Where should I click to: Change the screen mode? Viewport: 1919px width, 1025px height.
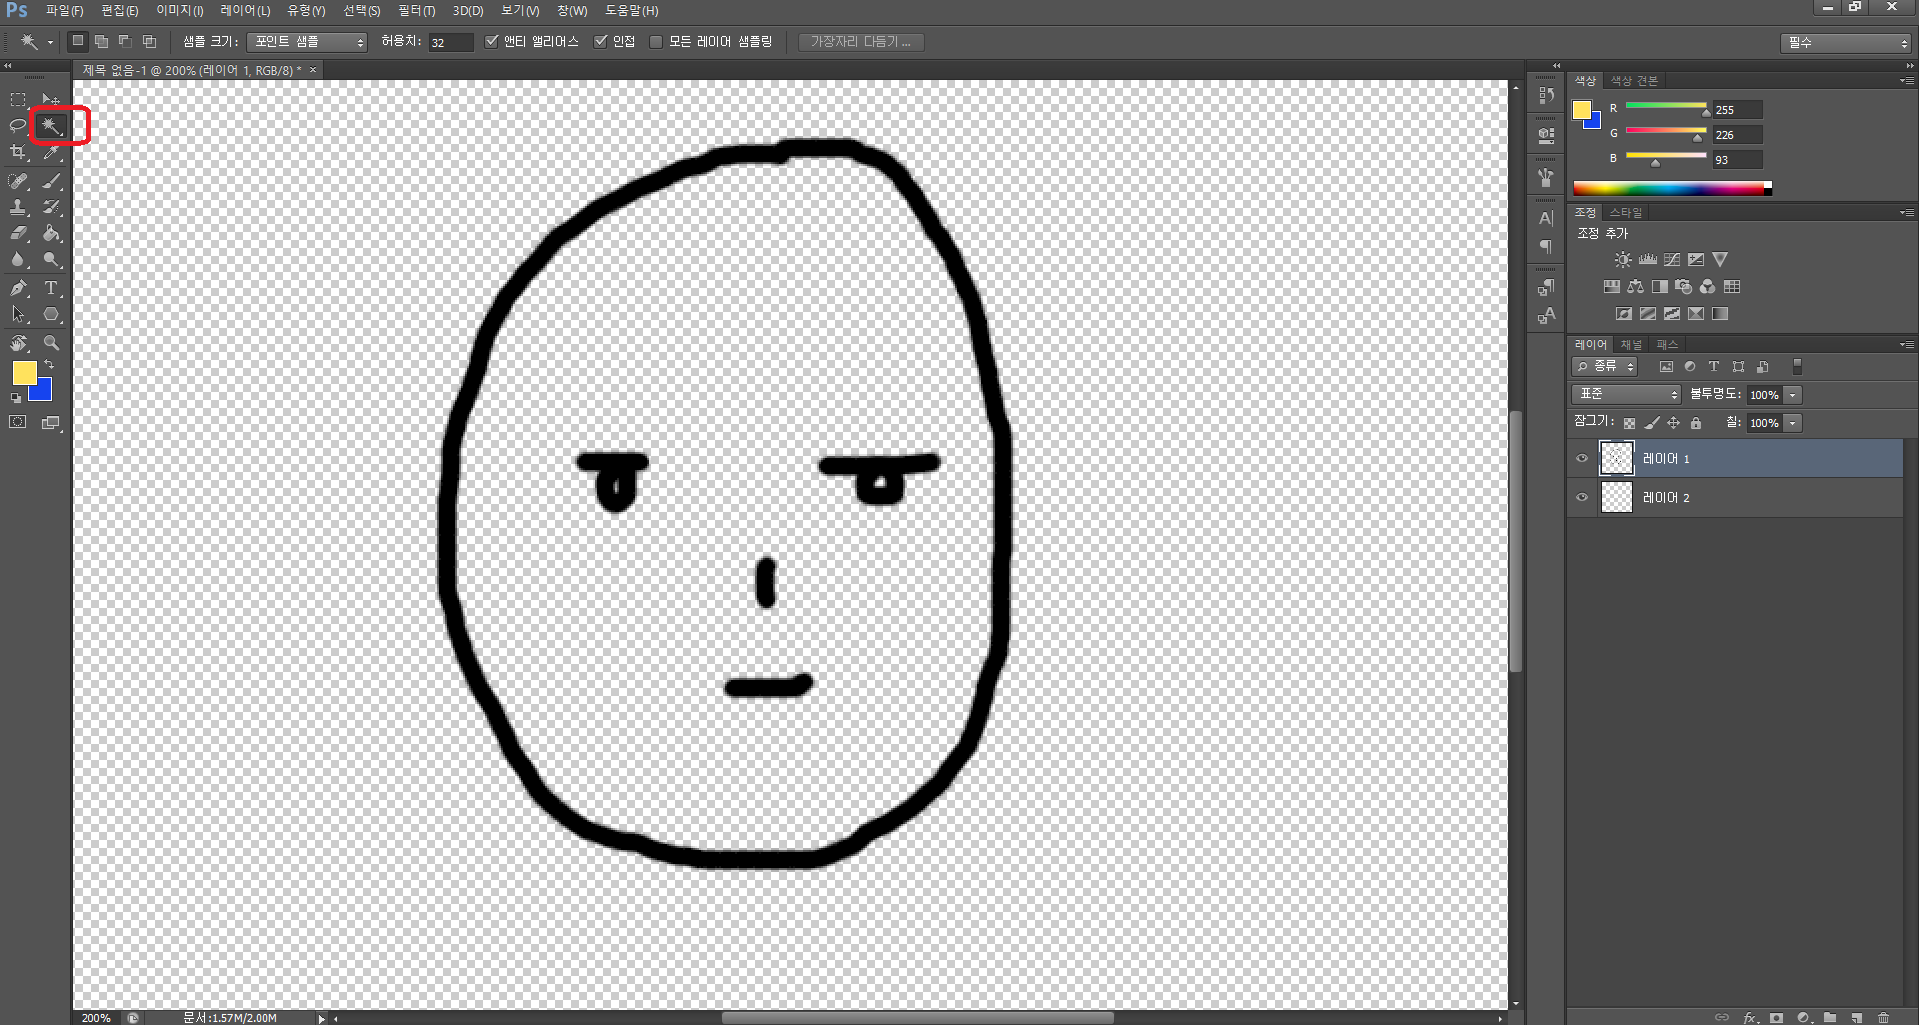[x=51, y=422]
